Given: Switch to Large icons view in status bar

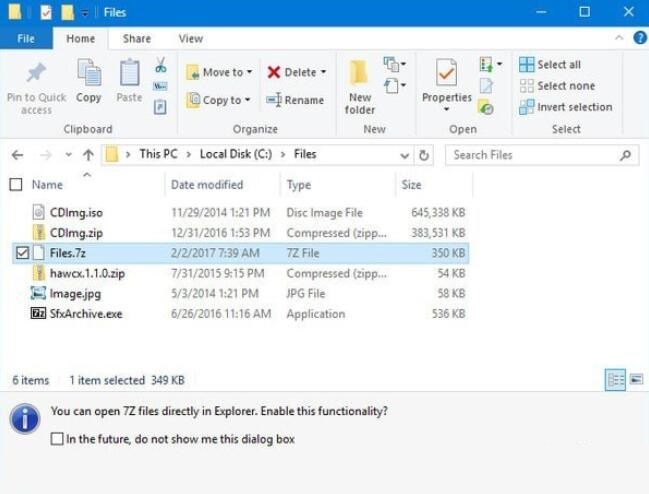Looking at the screenshot, I should coord(636,379).
